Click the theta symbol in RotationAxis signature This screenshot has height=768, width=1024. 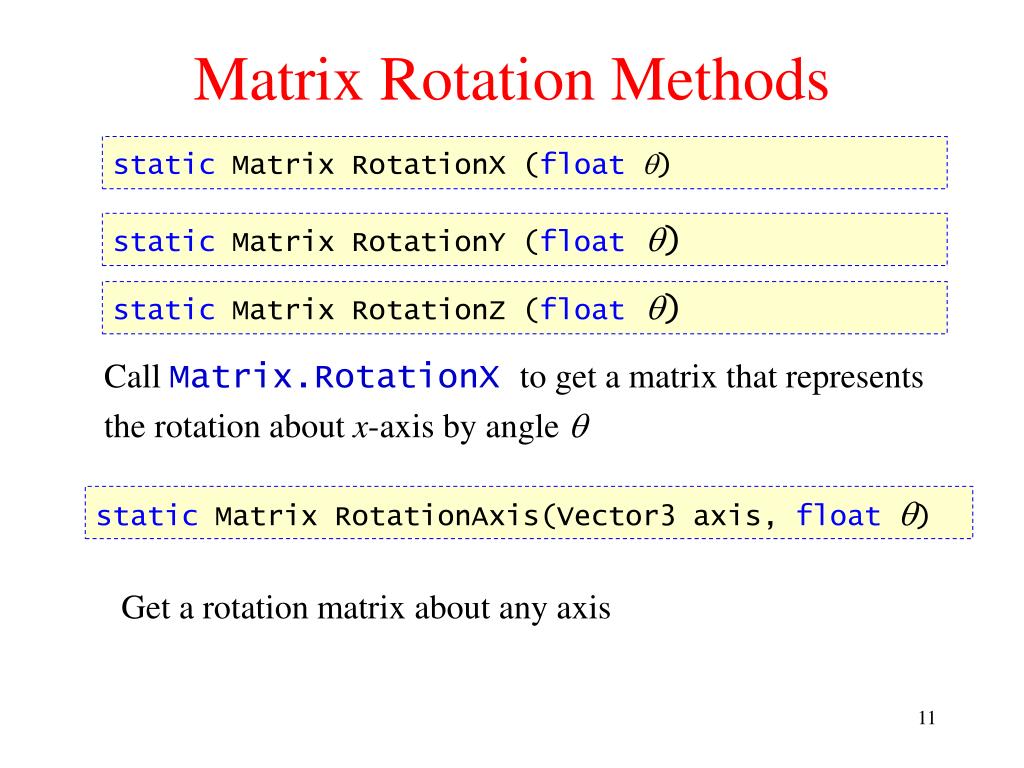(910, 515)
